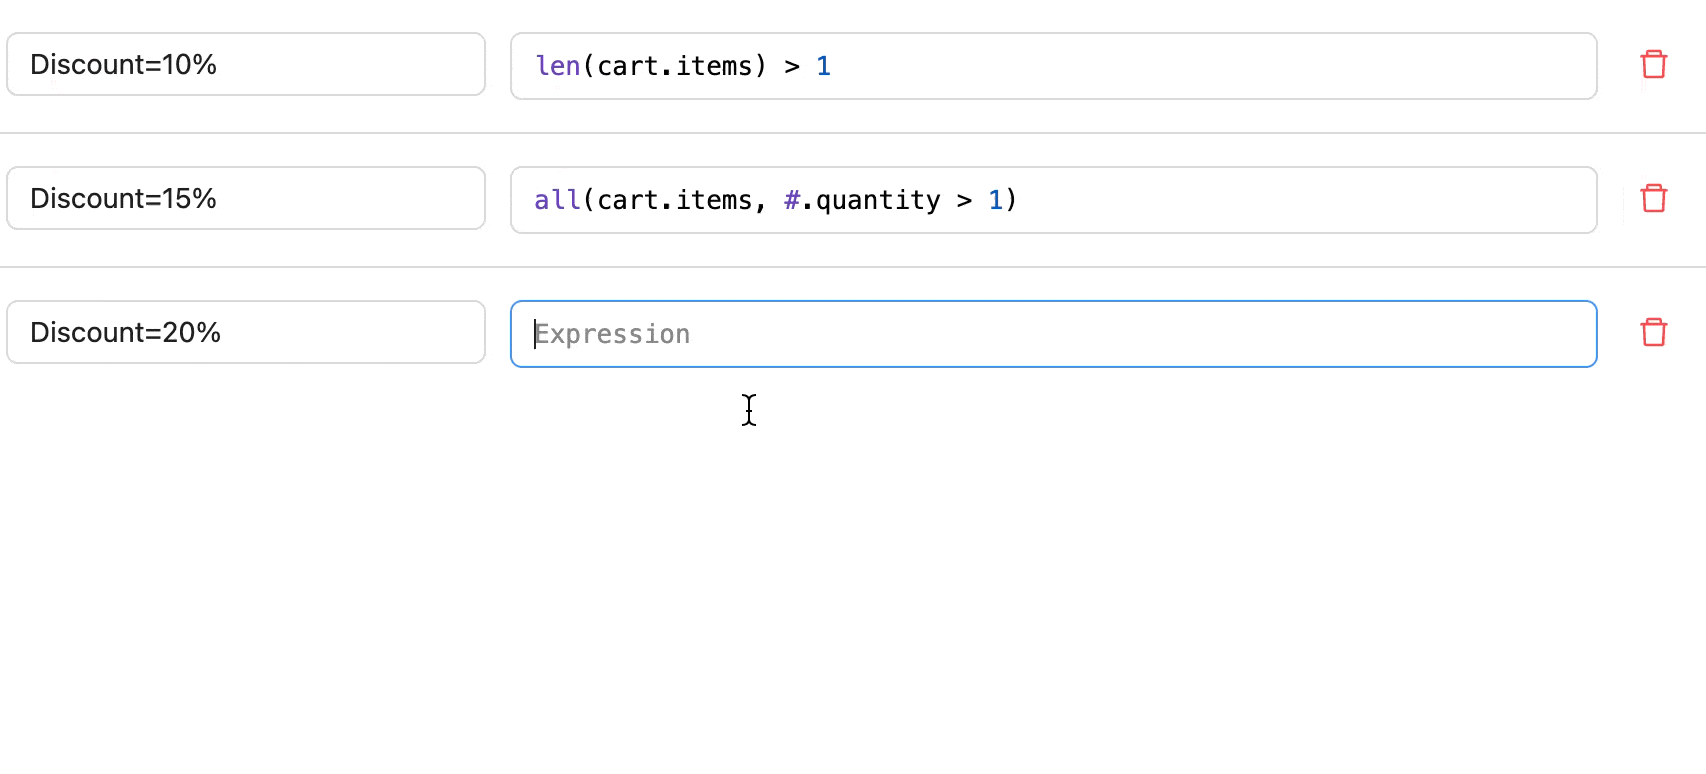Click the '10%' text in first name field
This screenshot has height=774, width=1706.
(190, 65)
